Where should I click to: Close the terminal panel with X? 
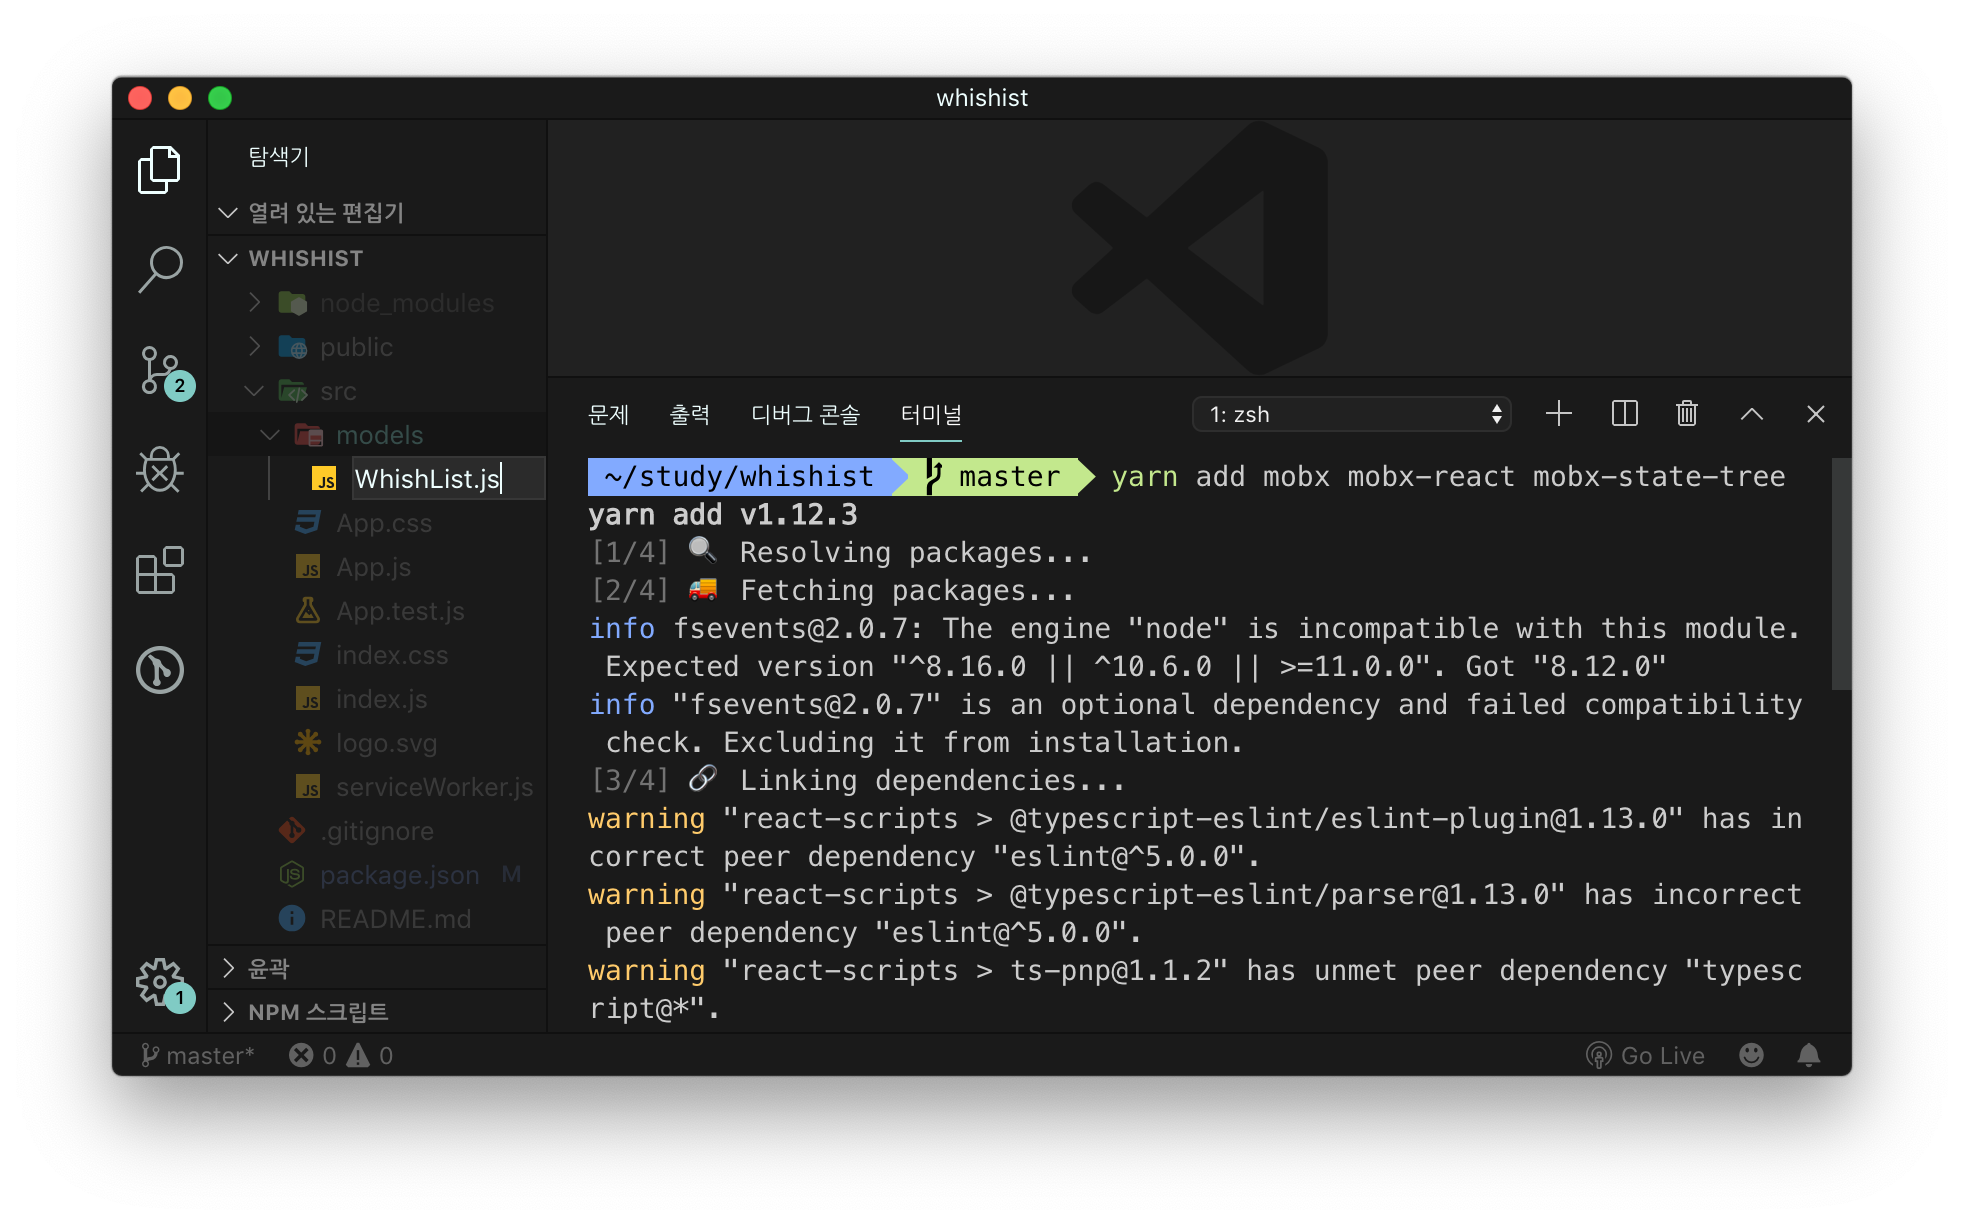coord(1816,414)
